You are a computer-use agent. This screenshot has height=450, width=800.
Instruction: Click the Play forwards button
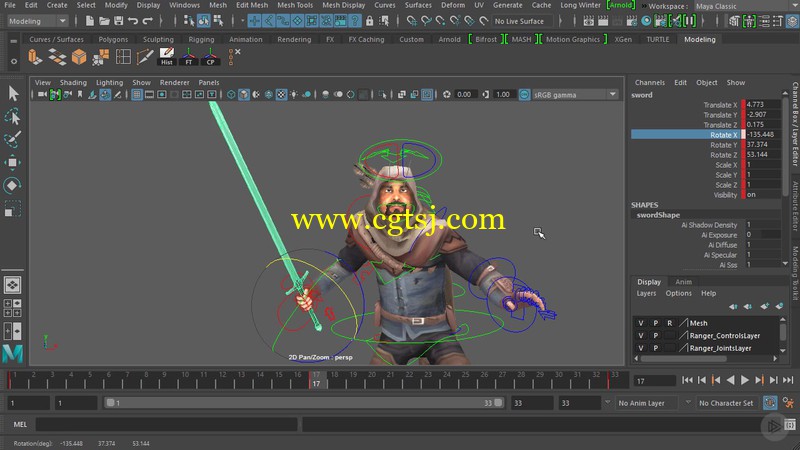click(x=745, y=380)
